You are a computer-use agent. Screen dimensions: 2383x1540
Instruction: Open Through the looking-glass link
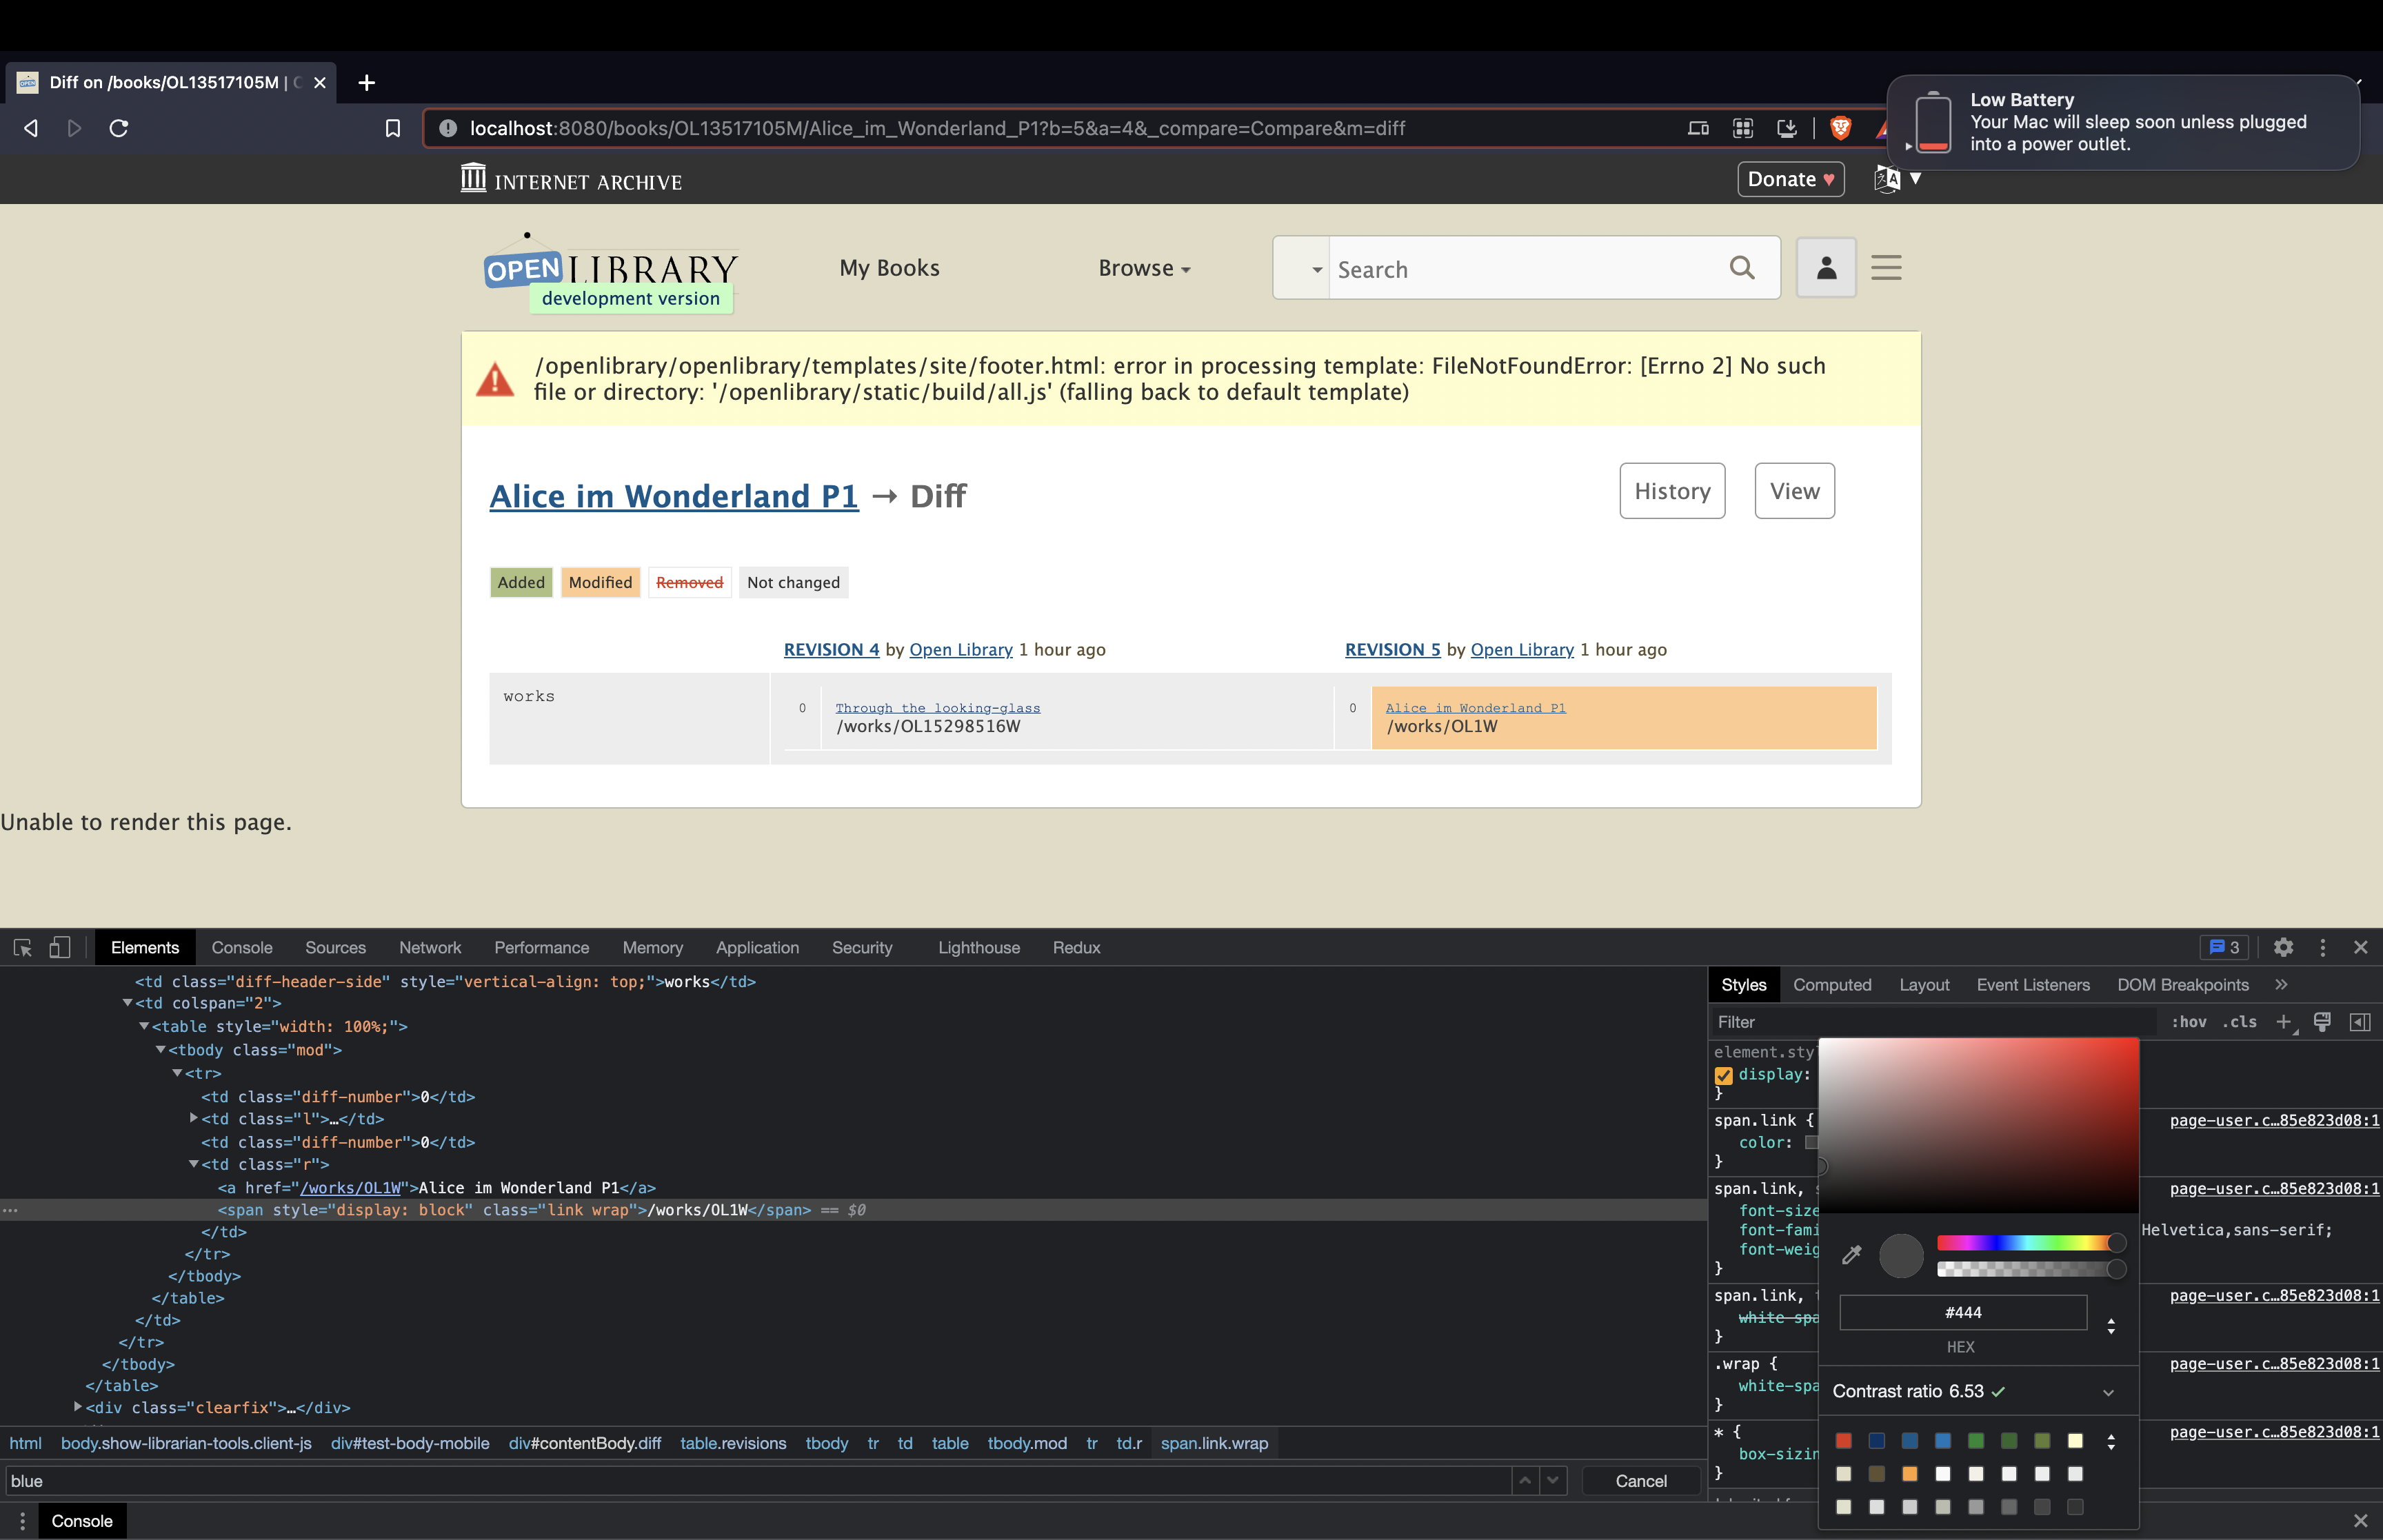point(937,708)
